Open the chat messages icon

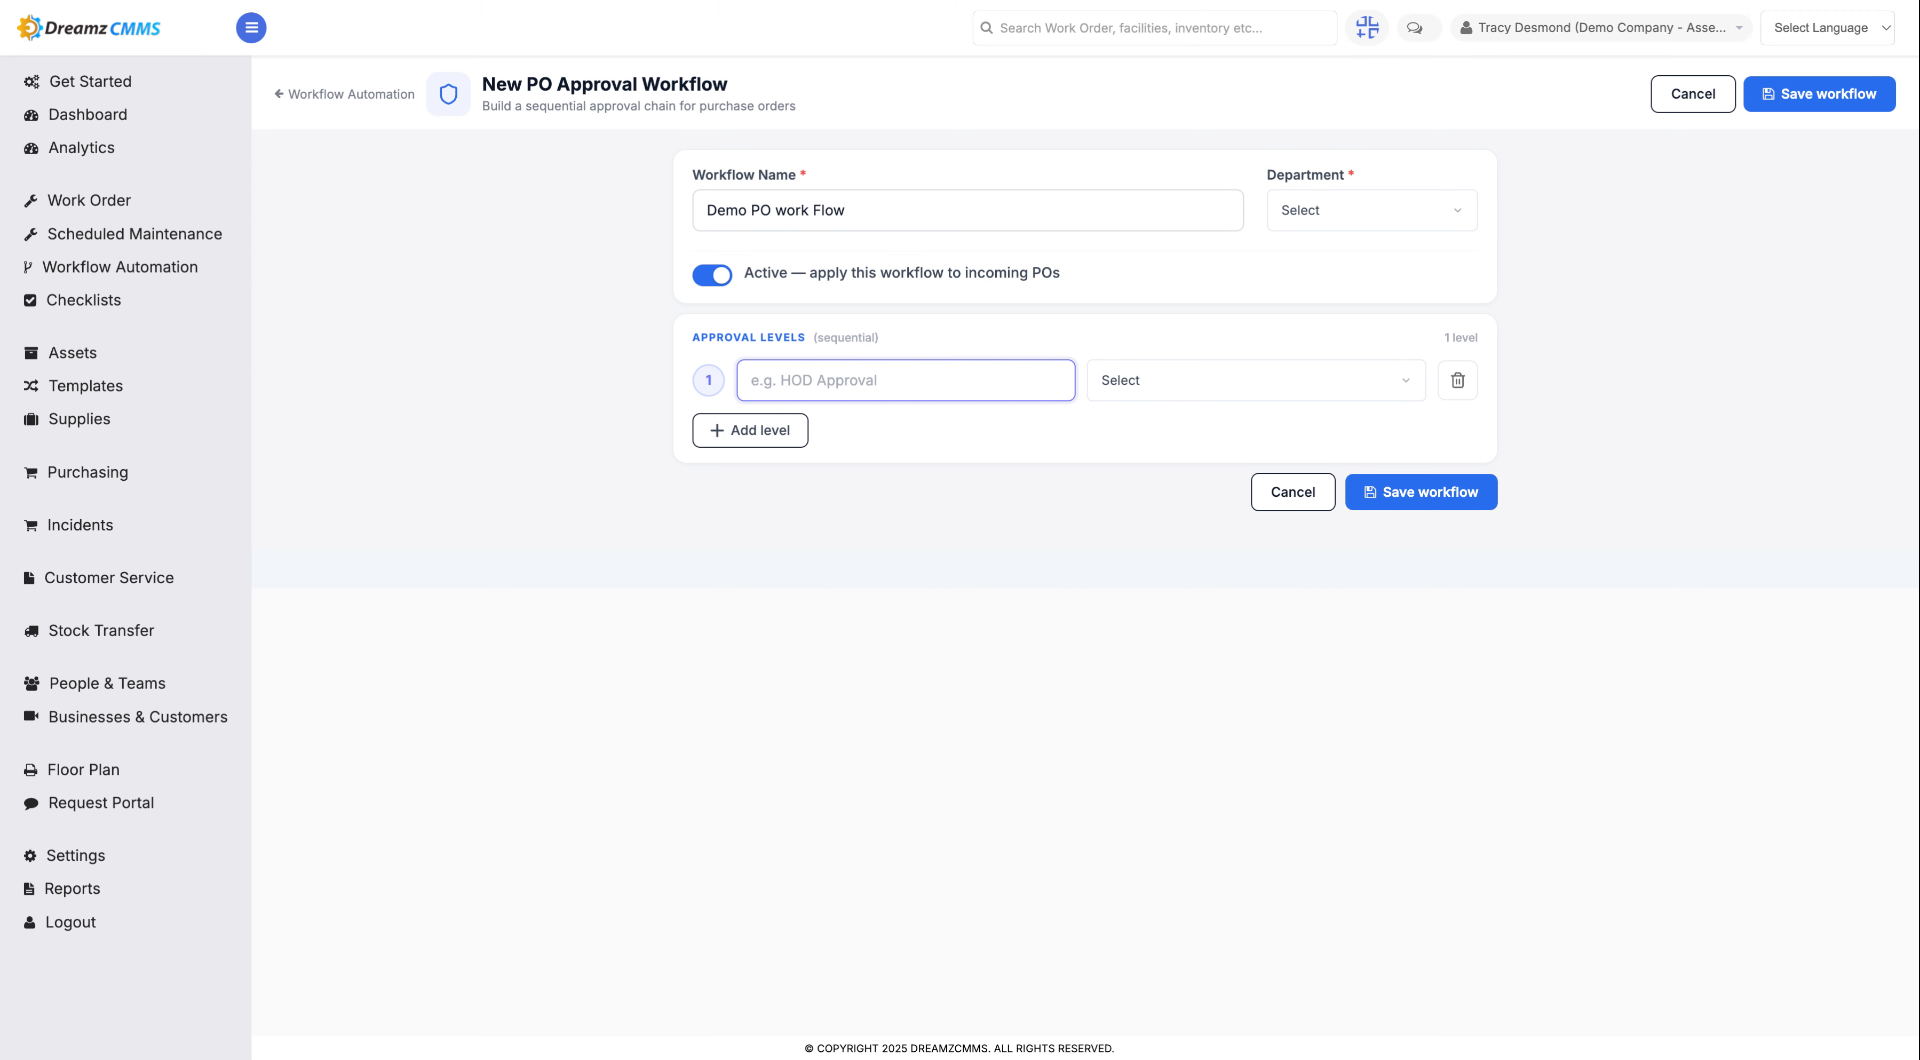1415,28
